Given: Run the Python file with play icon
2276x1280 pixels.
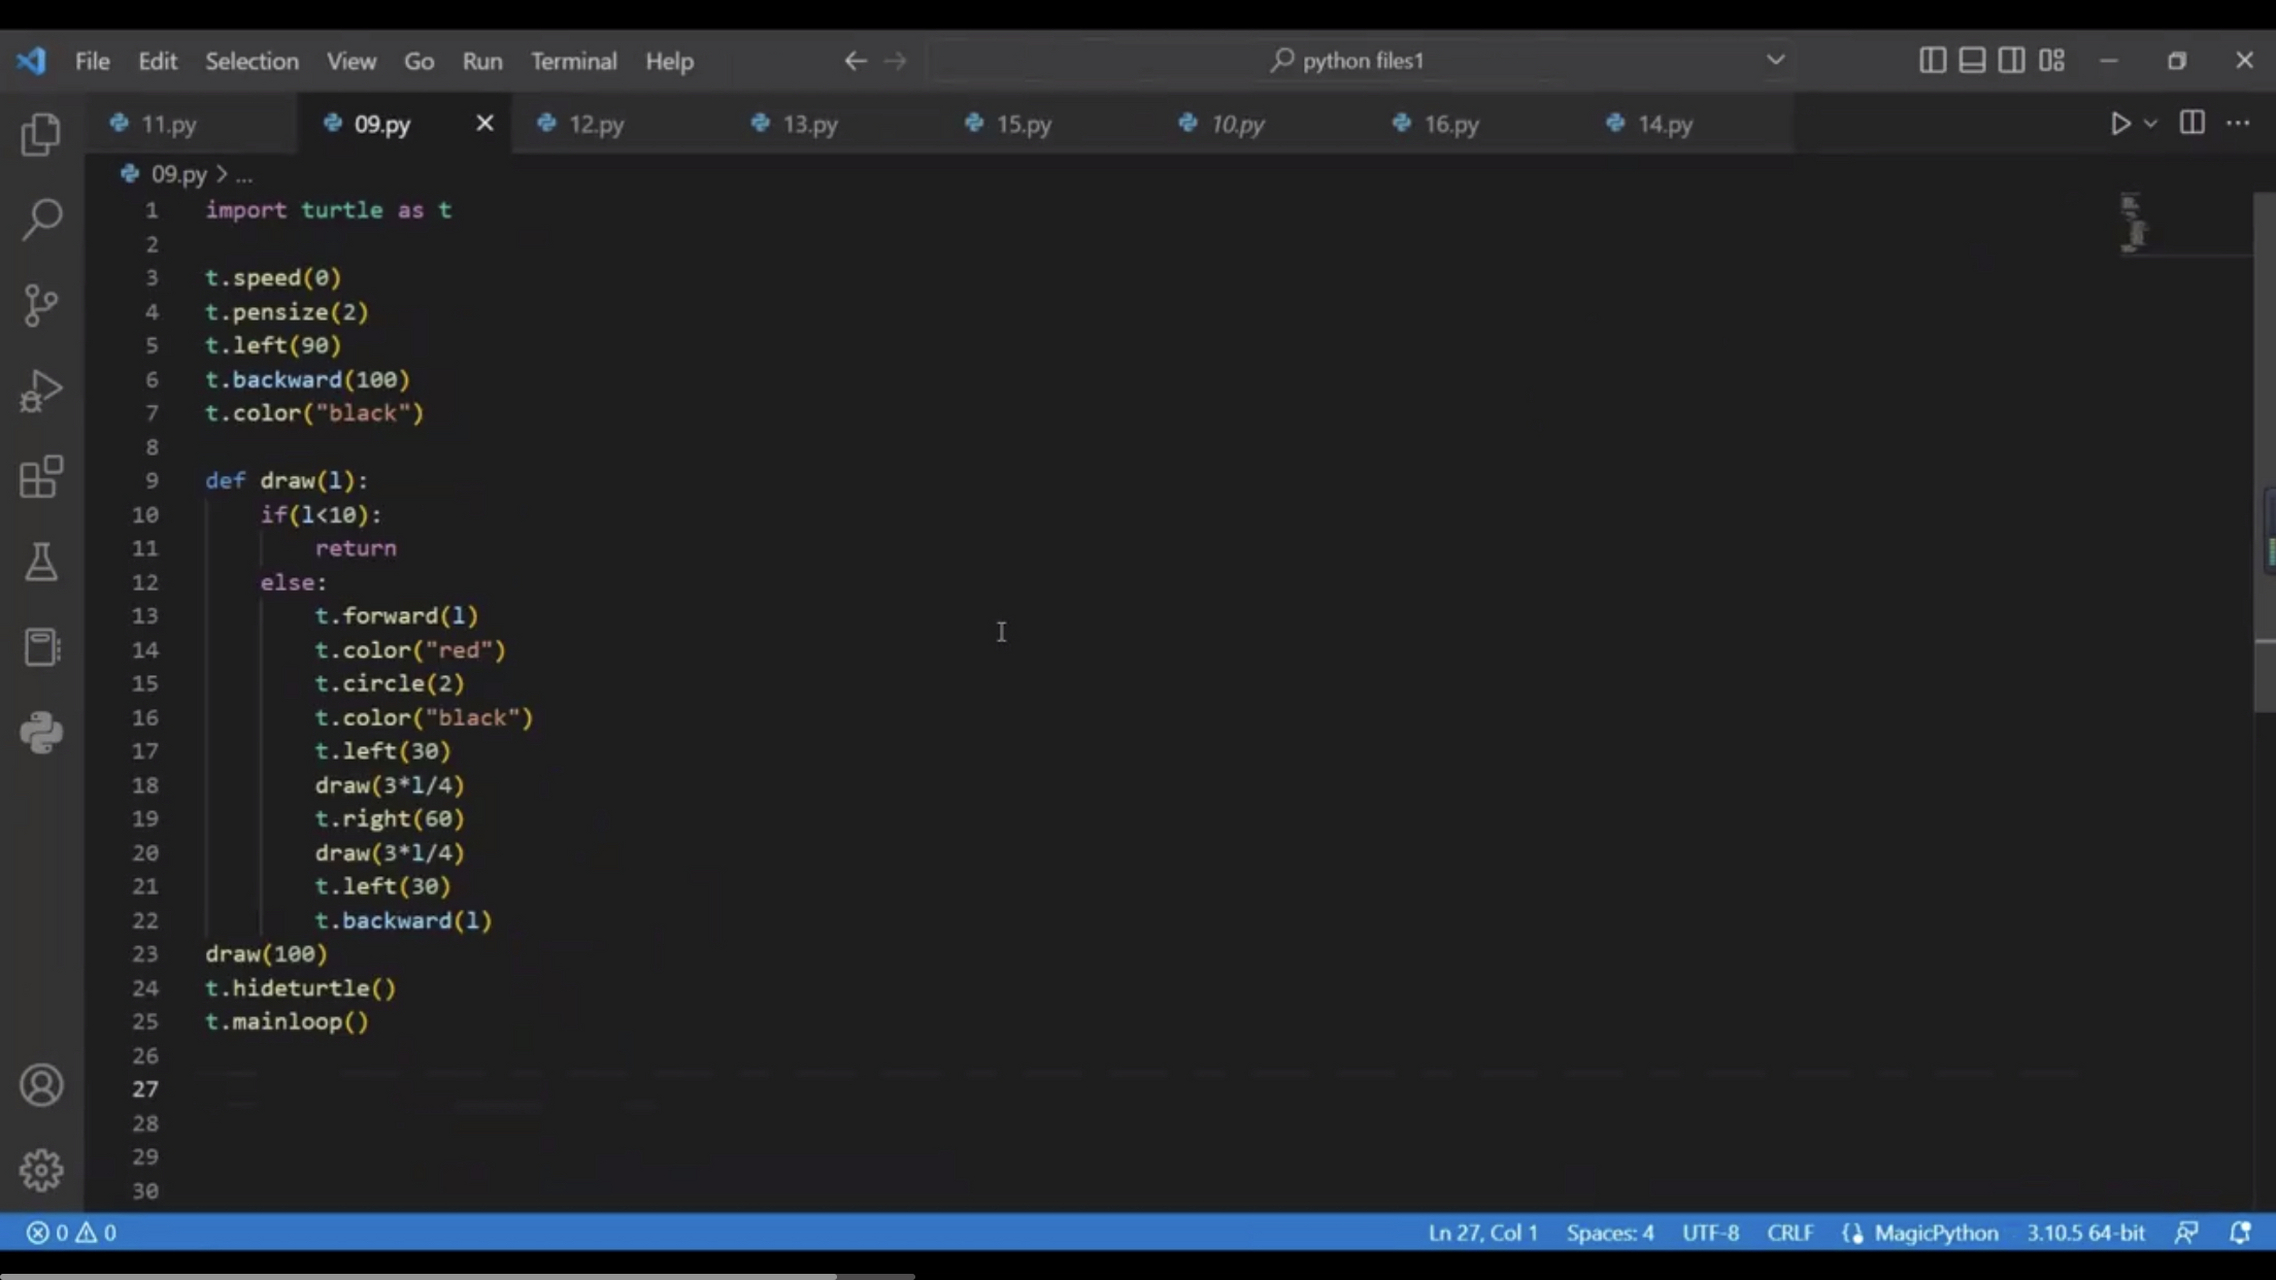Looking at the screenshot, I should (x=2119, y=123).
